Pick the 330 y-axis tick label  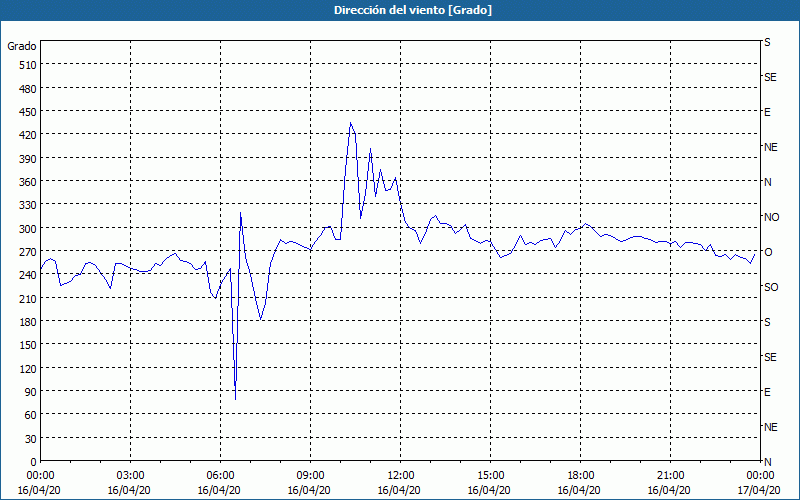29,205
